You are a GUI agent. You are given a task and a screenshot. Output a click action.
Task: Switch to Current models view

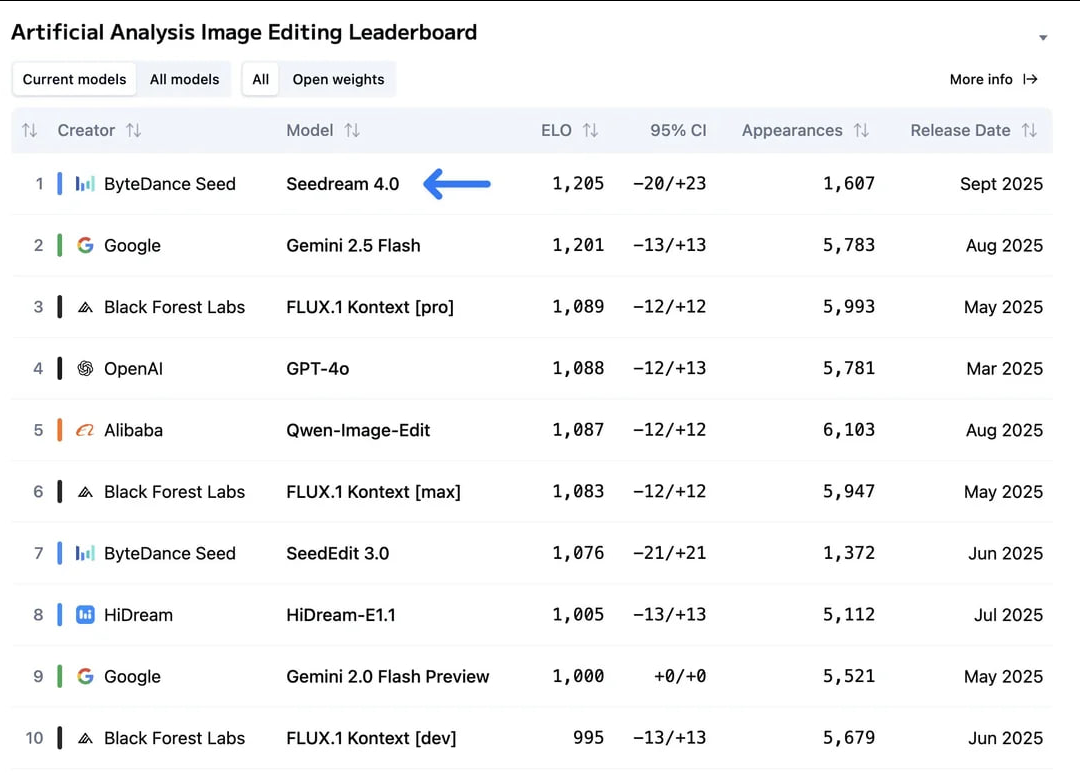click(x=75, y=80)
